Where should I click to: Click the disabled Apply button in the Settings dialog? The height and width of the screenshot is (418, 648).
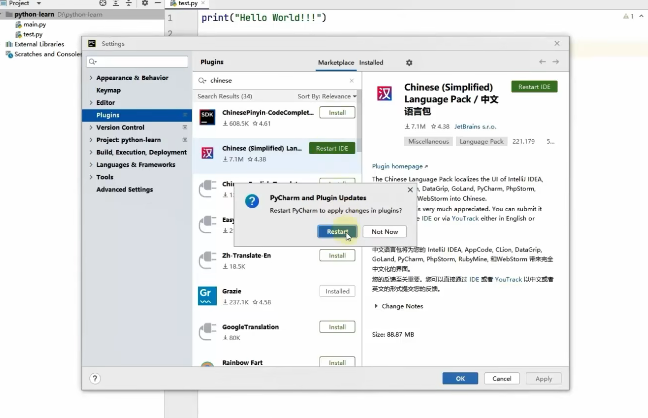pyautogui.click(x=543, y=378)
